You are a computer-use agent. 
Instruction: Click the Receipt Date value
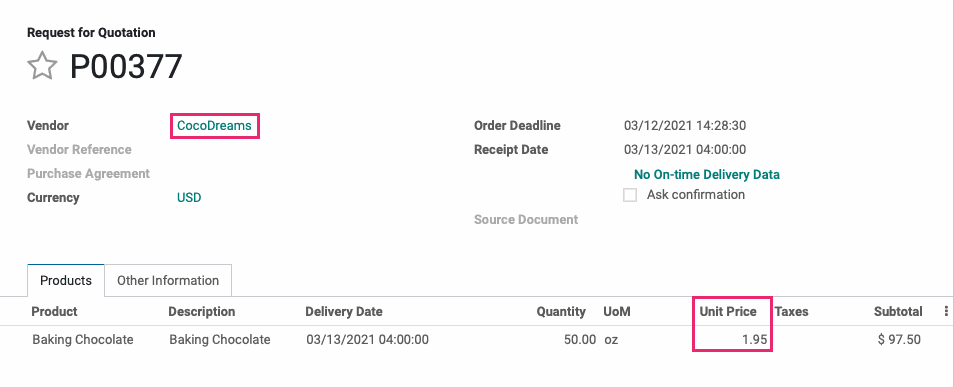685,150
